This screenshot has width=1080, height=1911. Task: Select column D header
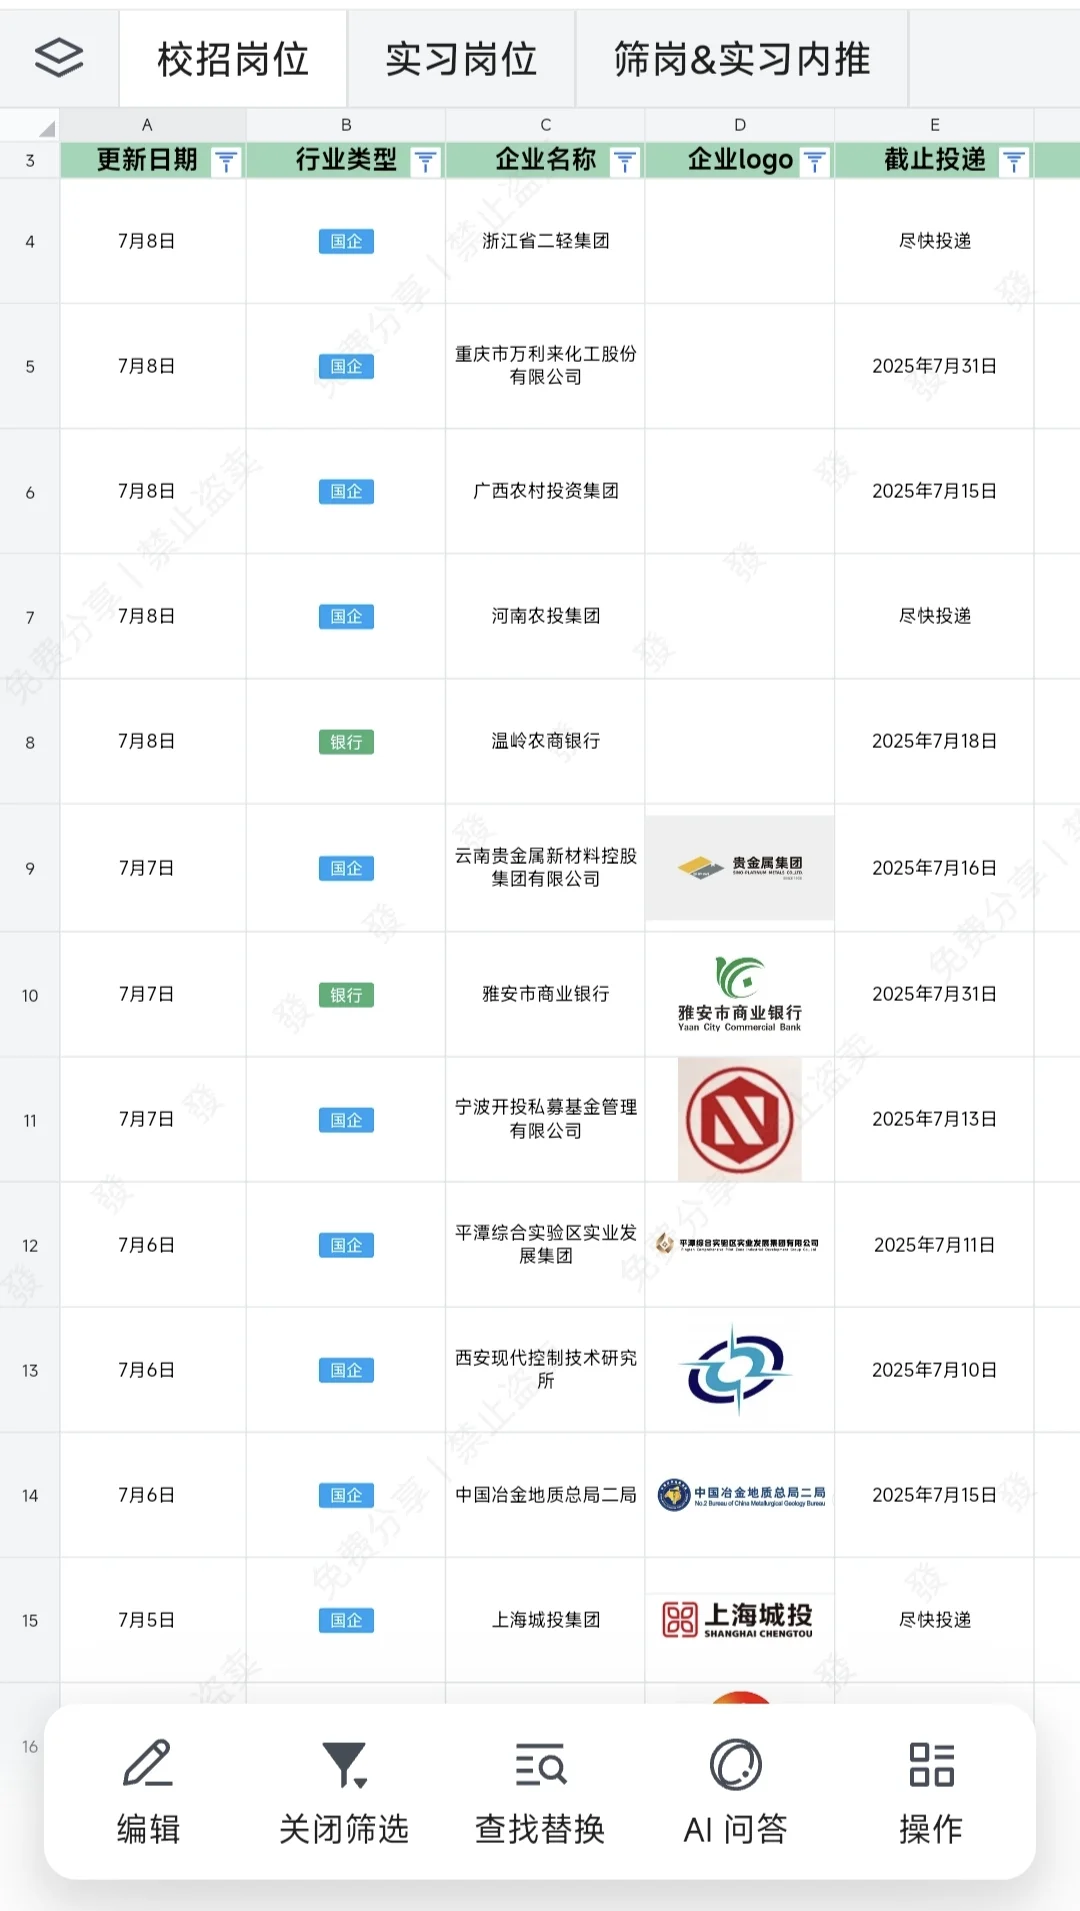pos(740,125)
